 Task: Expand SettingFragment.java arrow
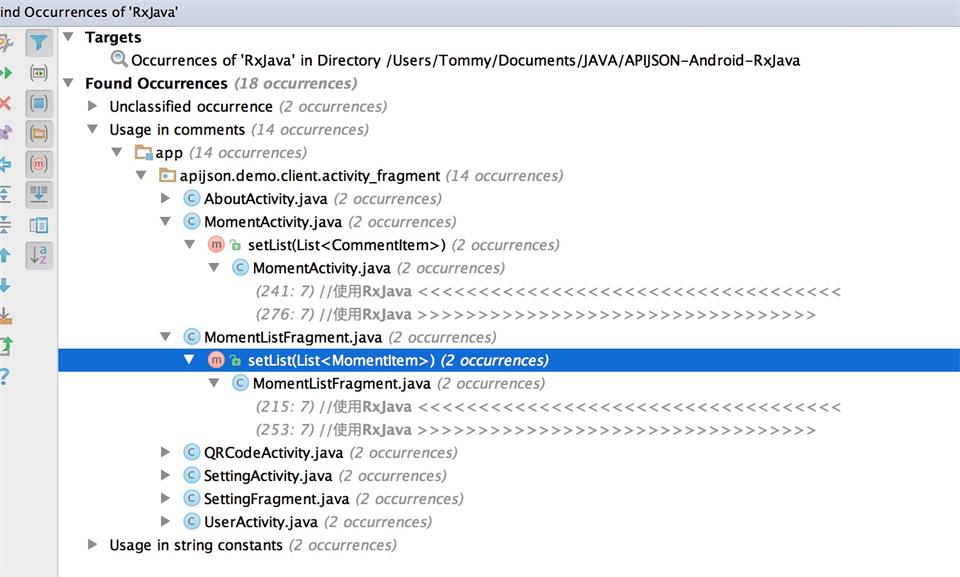(x=165, y=499)
